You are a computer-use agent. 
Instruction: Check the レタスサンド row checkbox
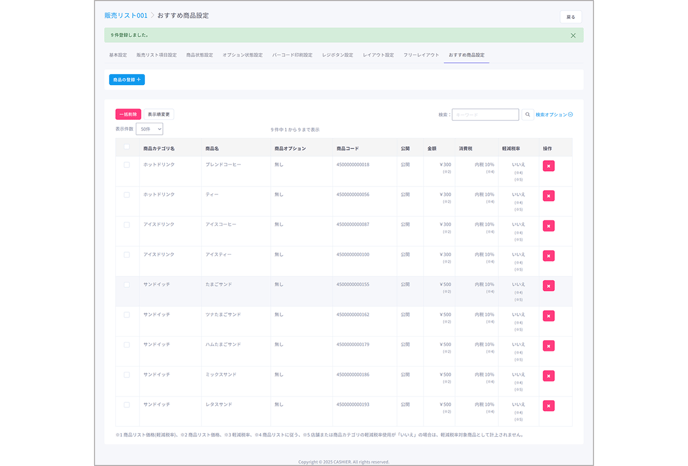[127, 405]
